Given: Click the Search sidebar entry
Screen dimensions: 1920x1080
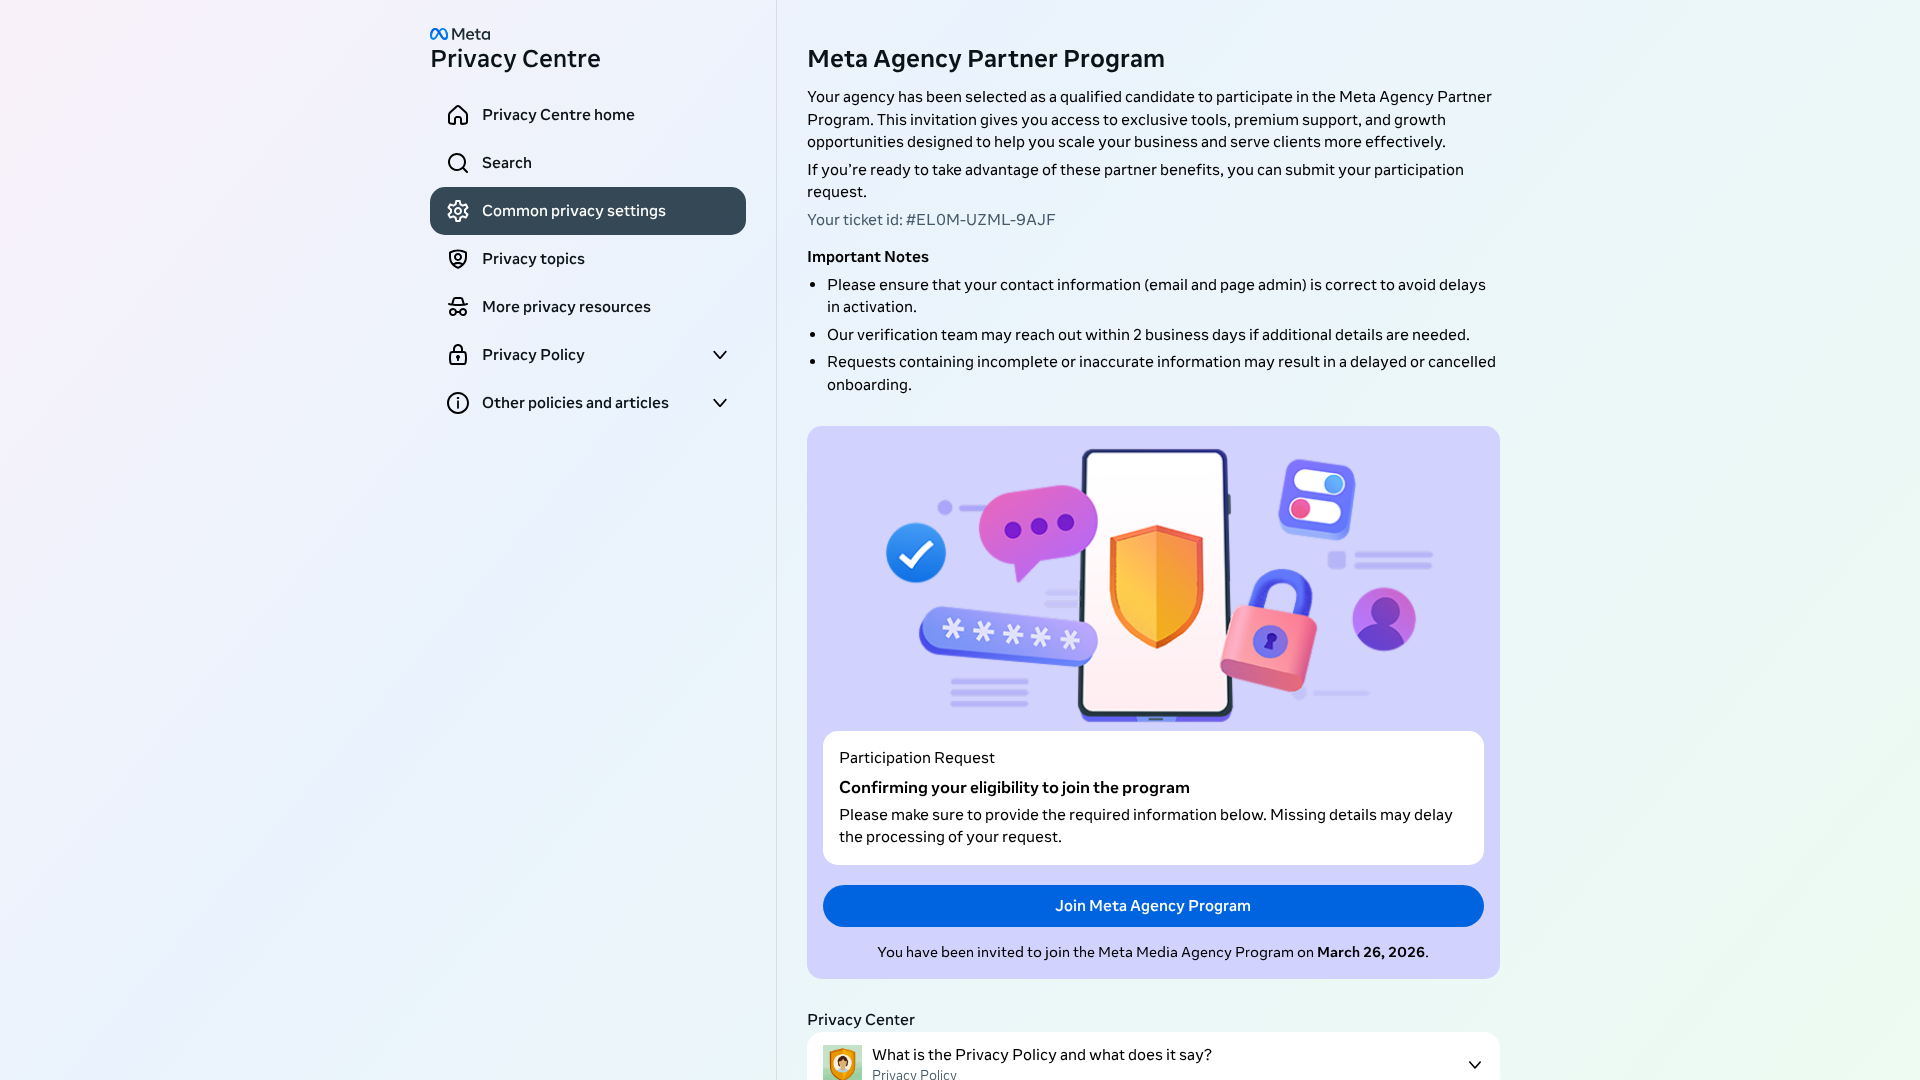Looking at the screenshot, I should (x=506, y=162).
